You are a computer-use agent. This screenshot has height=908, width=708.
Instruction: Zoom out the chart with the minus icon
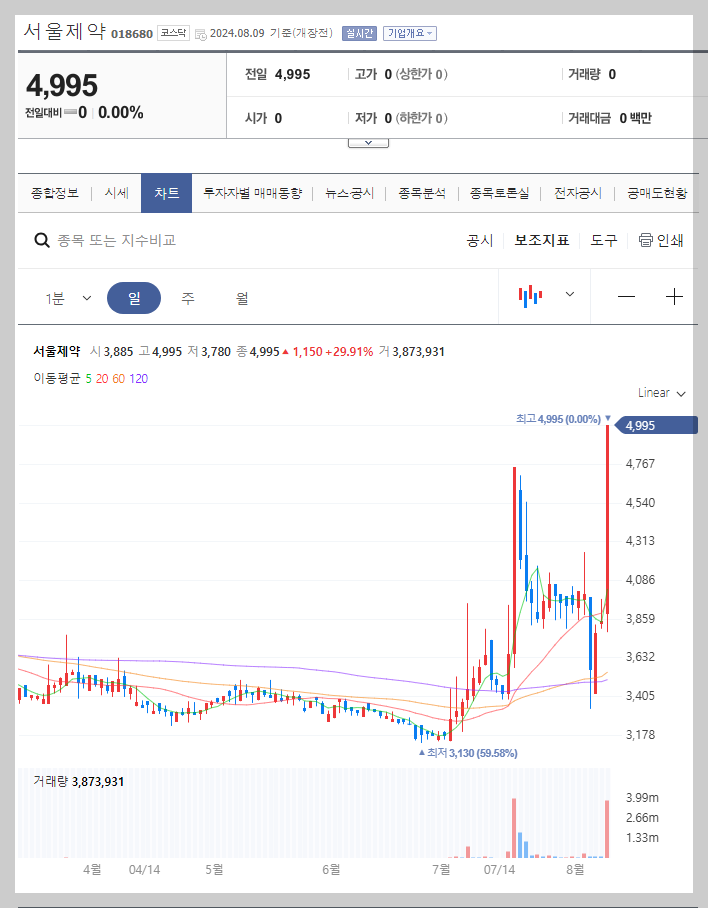(627, 296)
